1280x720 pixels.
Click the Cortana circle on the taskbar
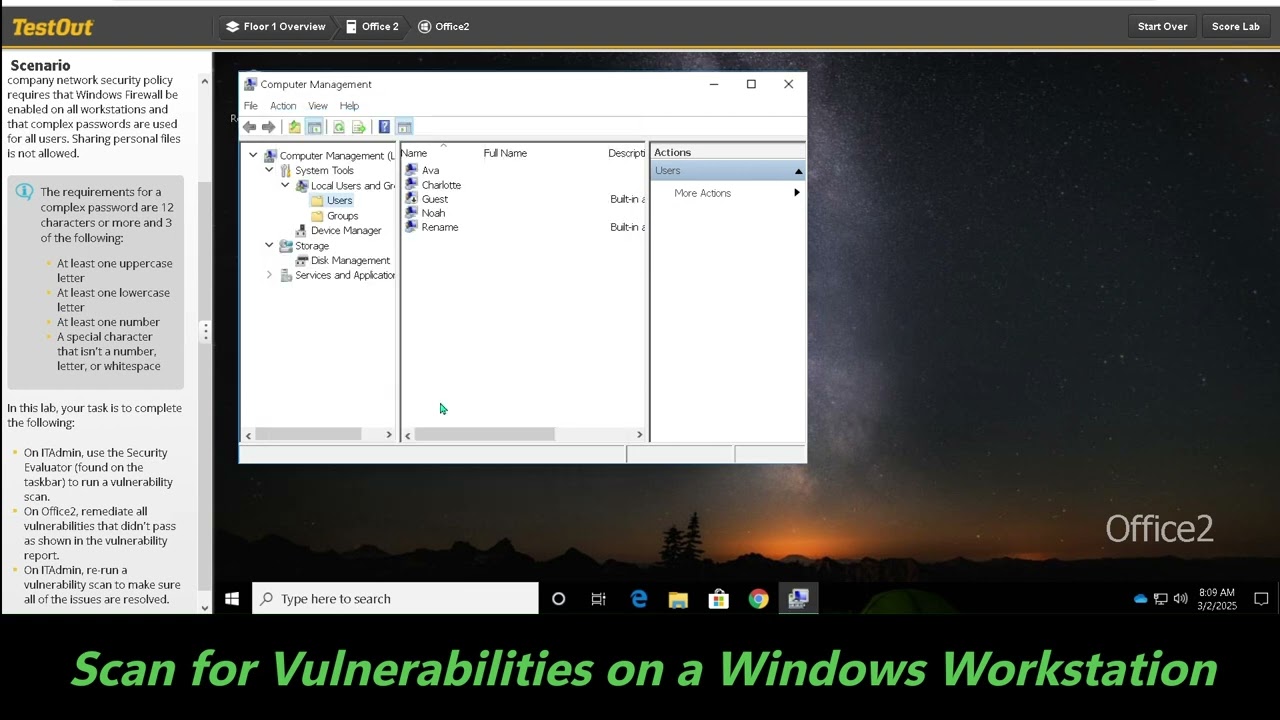pyautogui.click(x=559, y=599)
